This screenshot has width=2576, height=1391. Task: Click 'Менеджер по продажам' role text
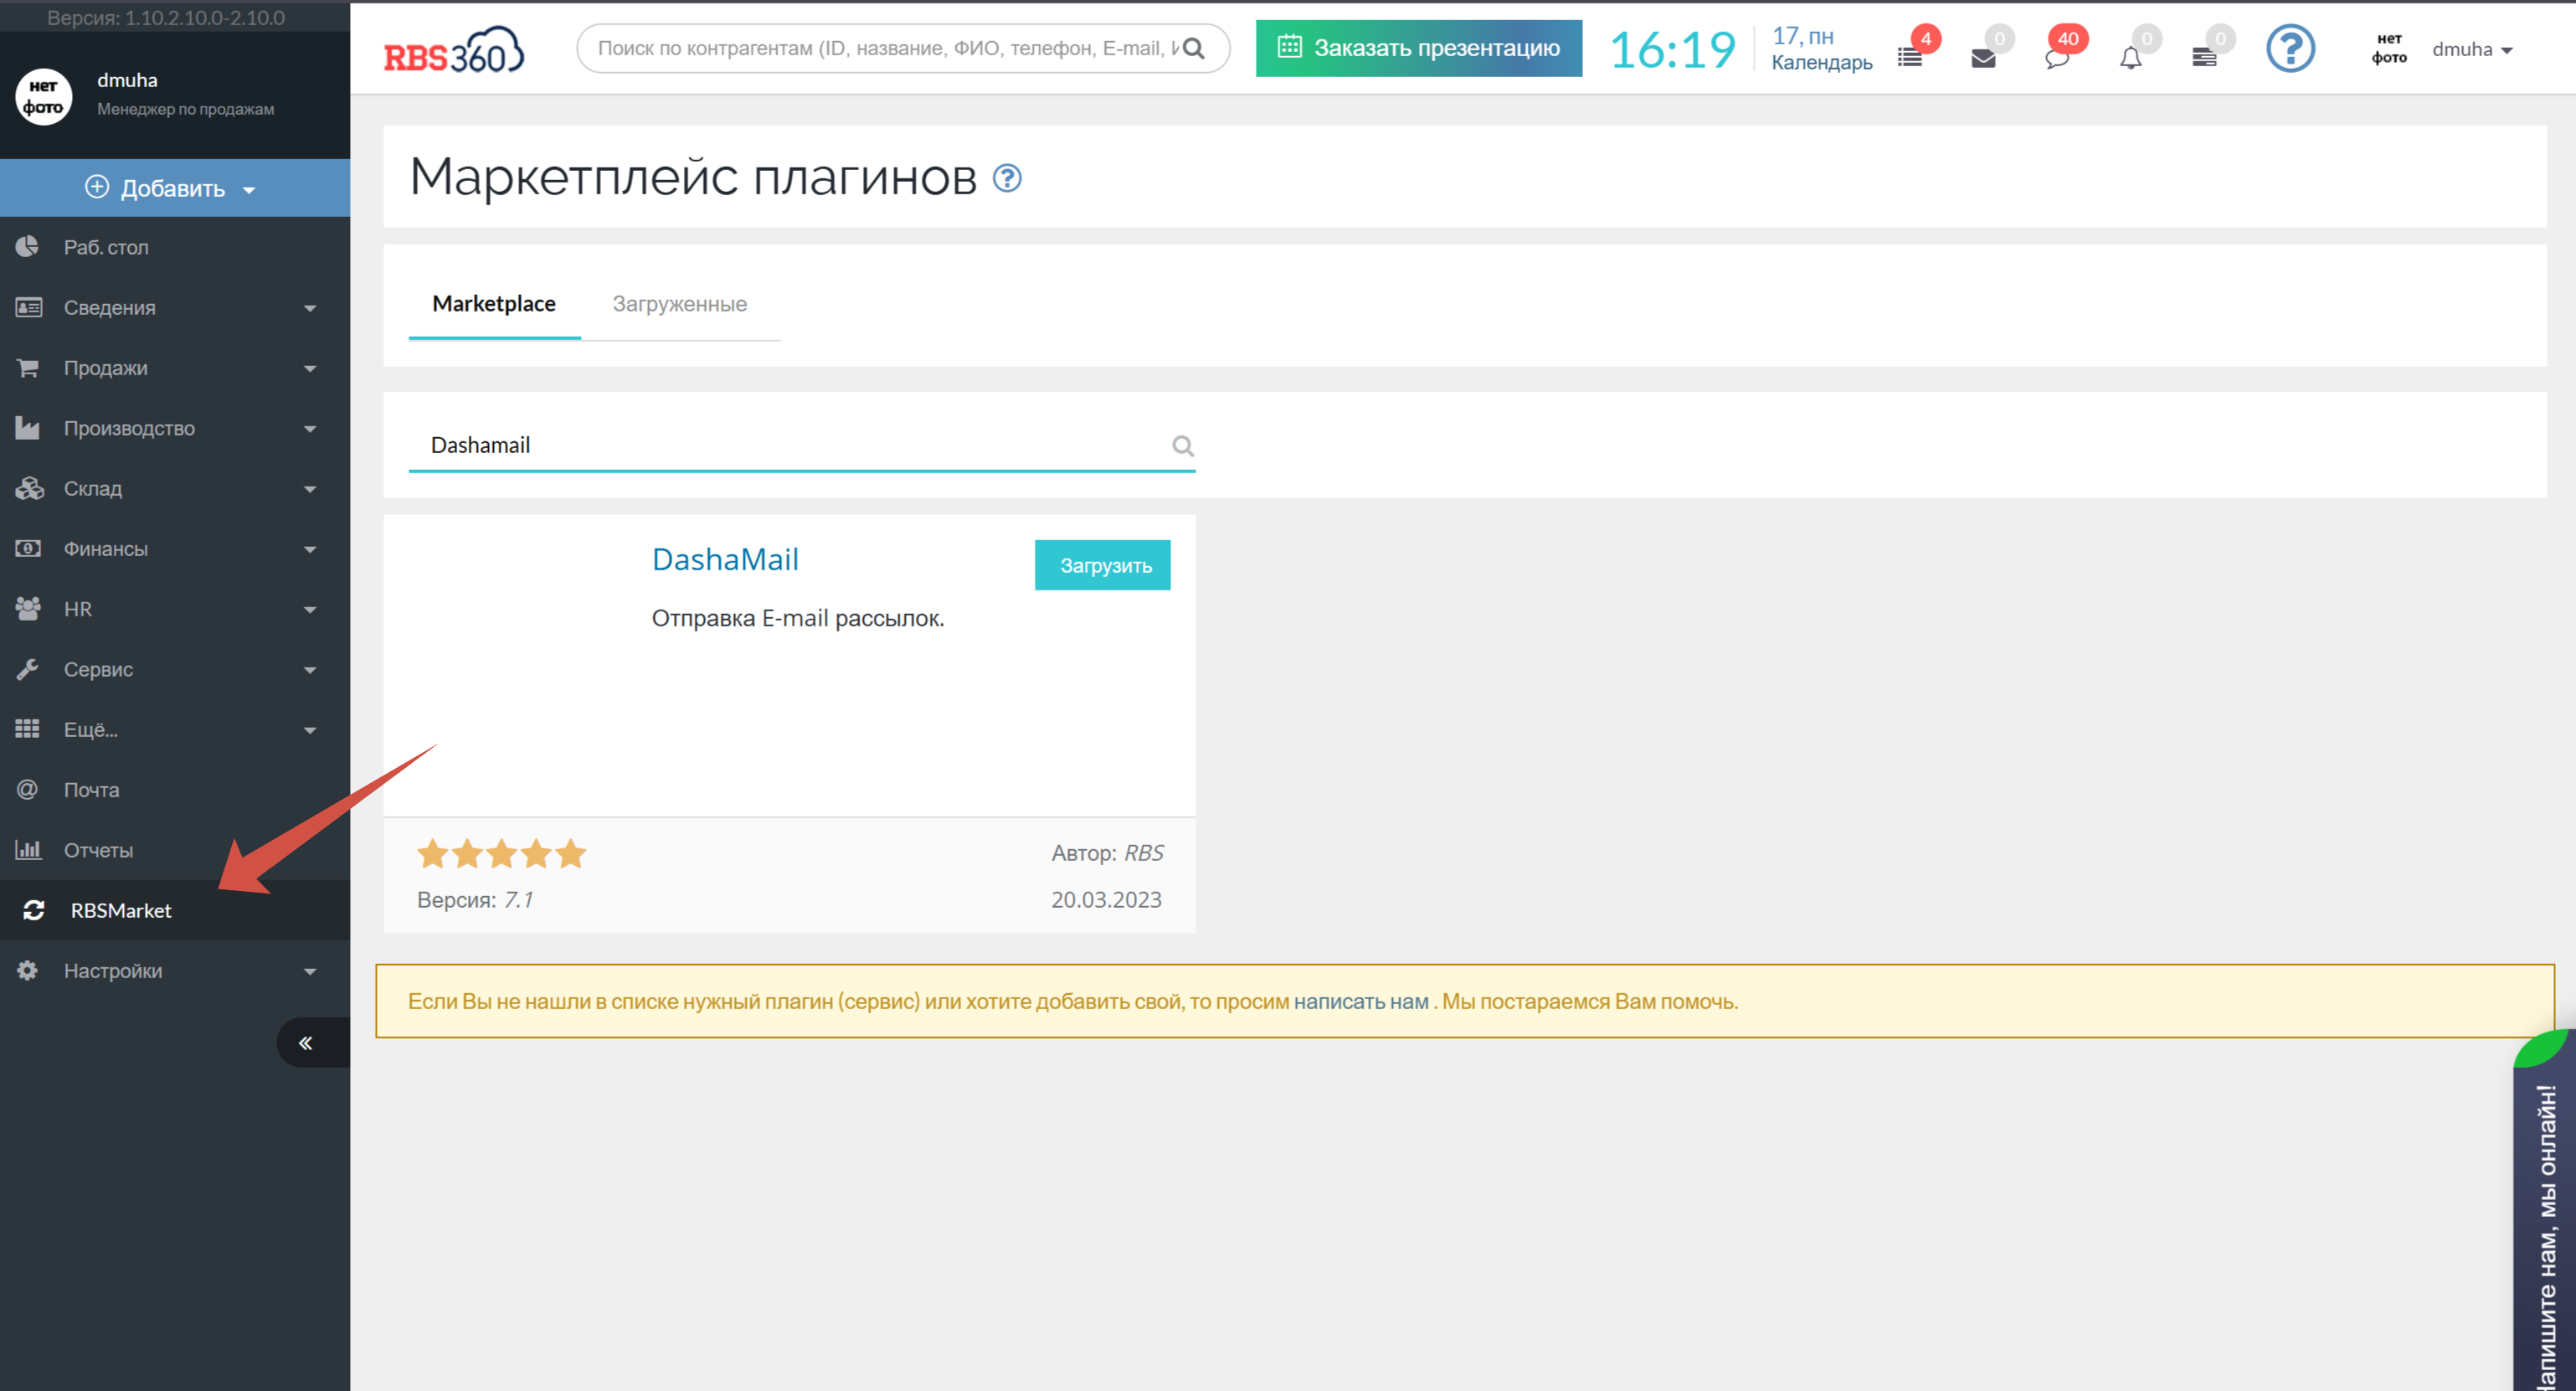click(x=185, y=109)
